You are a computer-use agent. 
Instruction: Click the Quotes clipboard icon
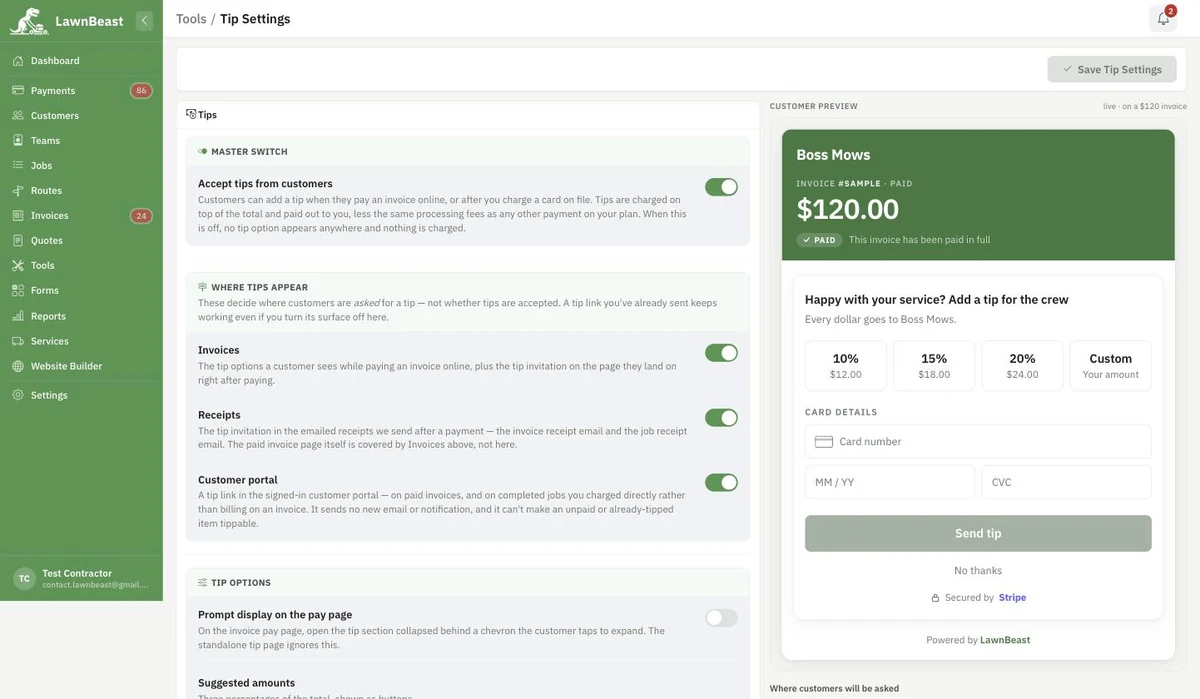[x=18, y=241]
